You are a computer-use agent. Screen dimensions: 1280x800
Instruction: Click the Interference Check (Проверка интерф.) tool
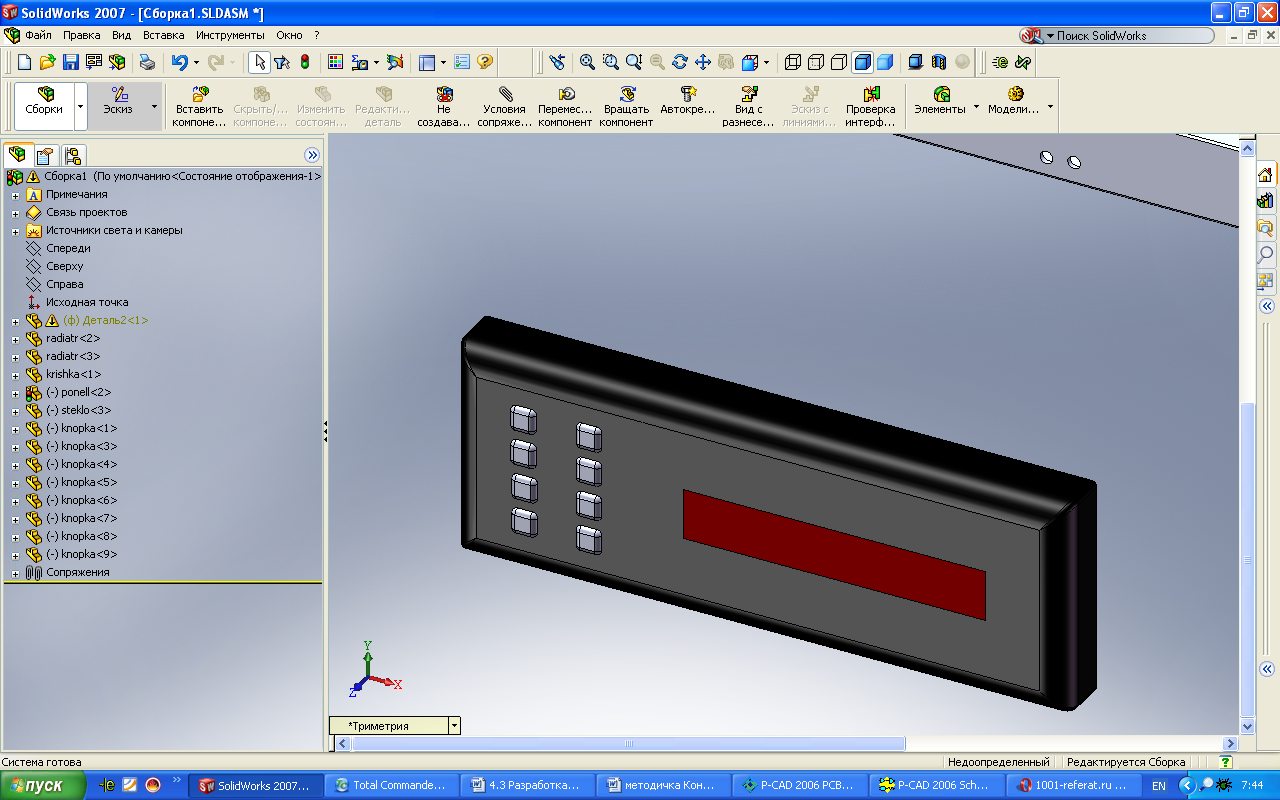pos(870,106)
